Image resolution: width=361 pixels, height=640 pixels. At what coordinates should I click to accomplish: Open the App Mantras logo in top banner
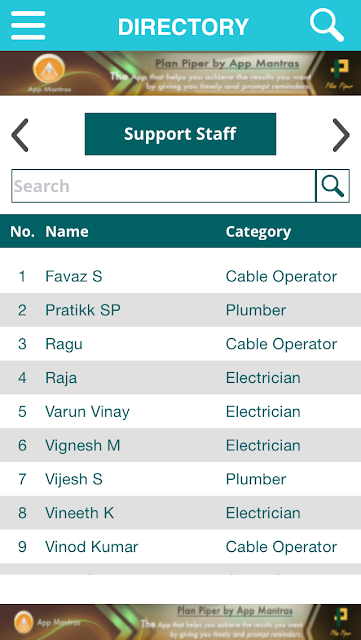[49, 73]
